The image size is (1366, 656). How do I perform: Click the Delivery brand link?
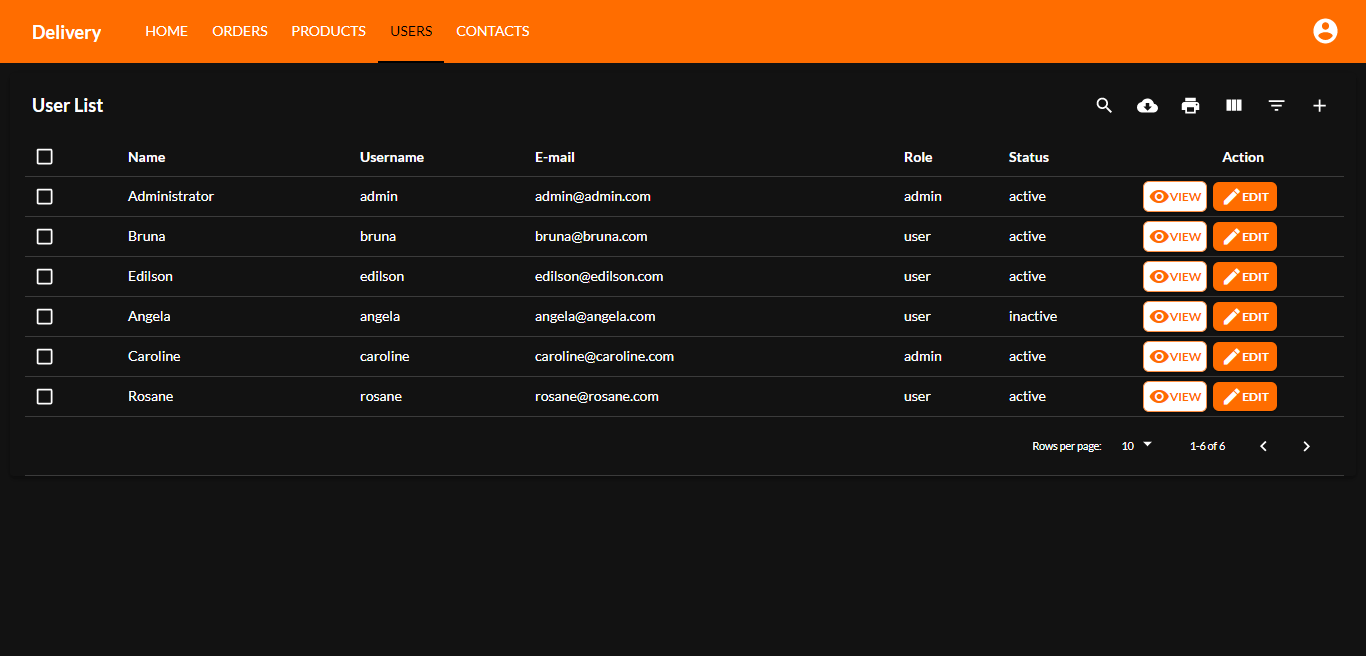(x=66, y=32)
